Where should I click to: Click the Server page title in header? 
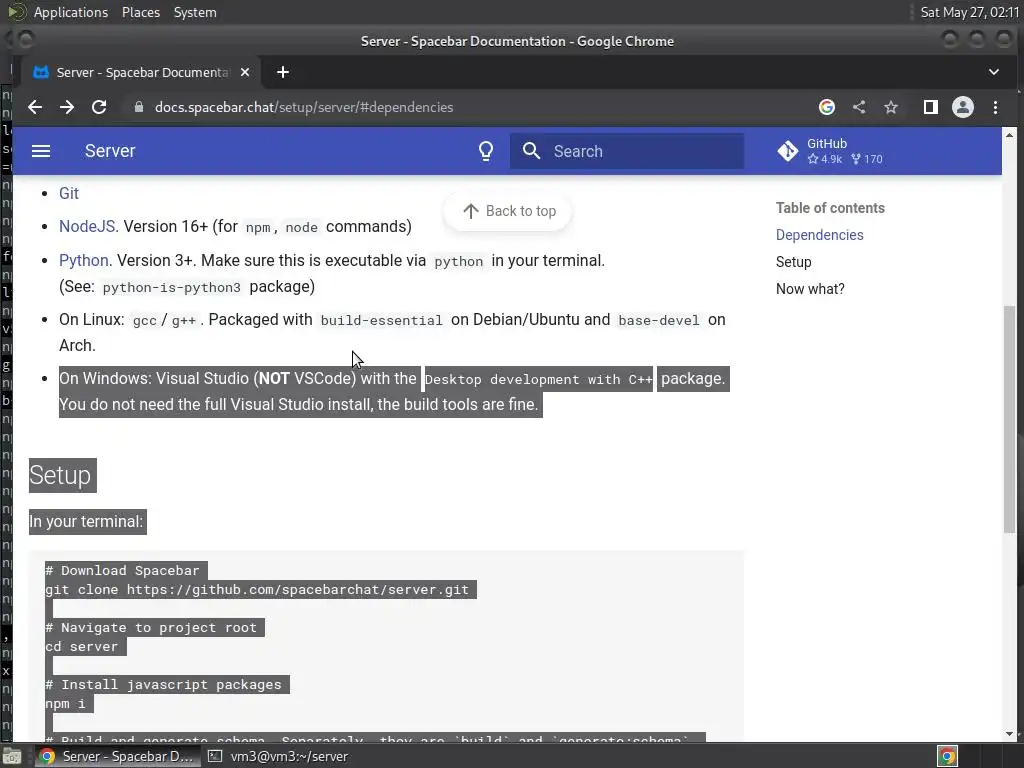click(110, 151)
